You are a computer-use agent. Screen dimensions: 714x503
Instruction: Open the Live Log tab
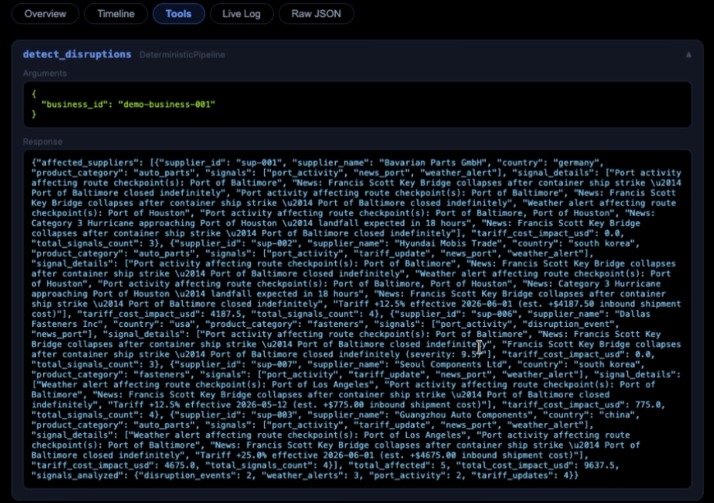tap(241, 14)
